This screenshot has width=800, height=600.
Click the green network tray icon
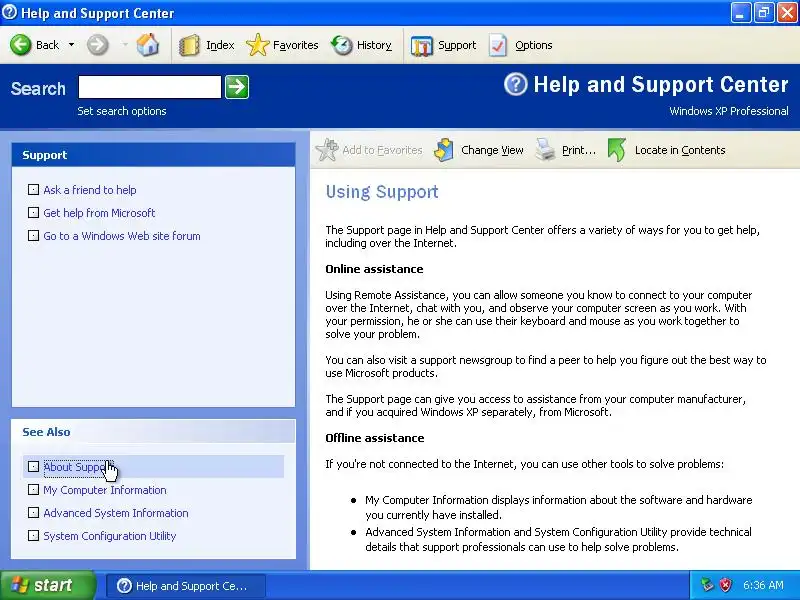[707, 585]
